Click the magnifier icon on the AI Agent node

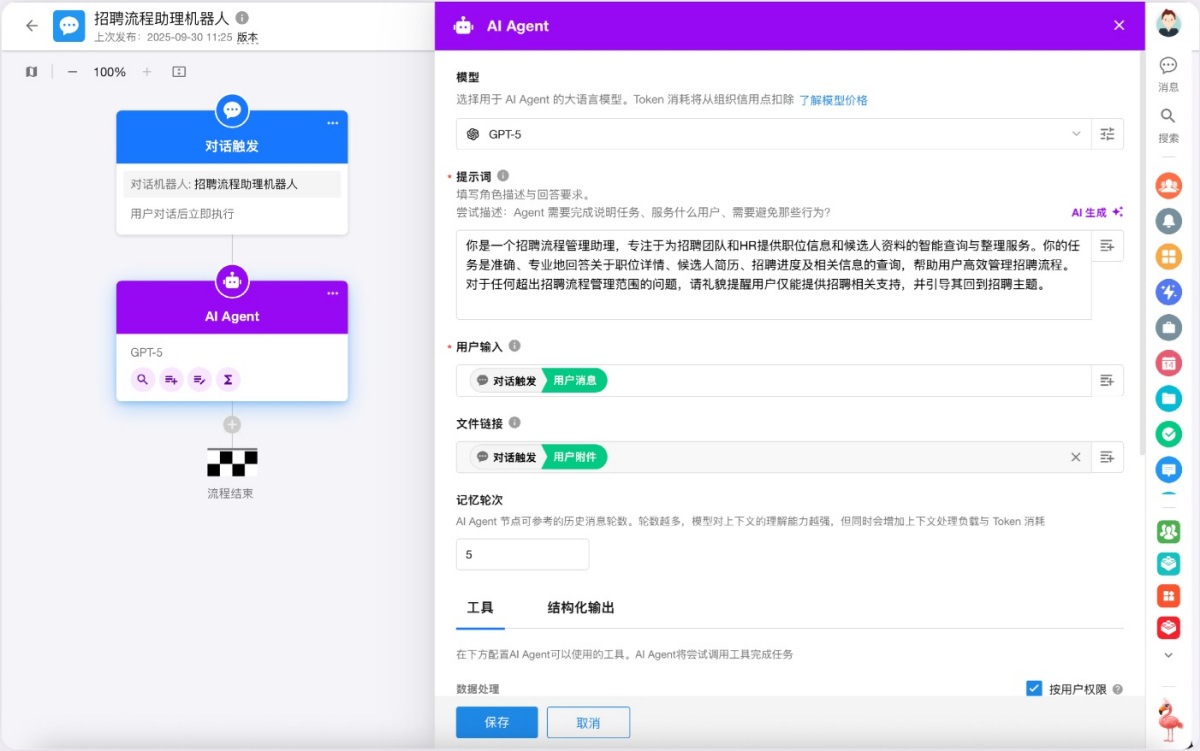(x=143, y=379)
